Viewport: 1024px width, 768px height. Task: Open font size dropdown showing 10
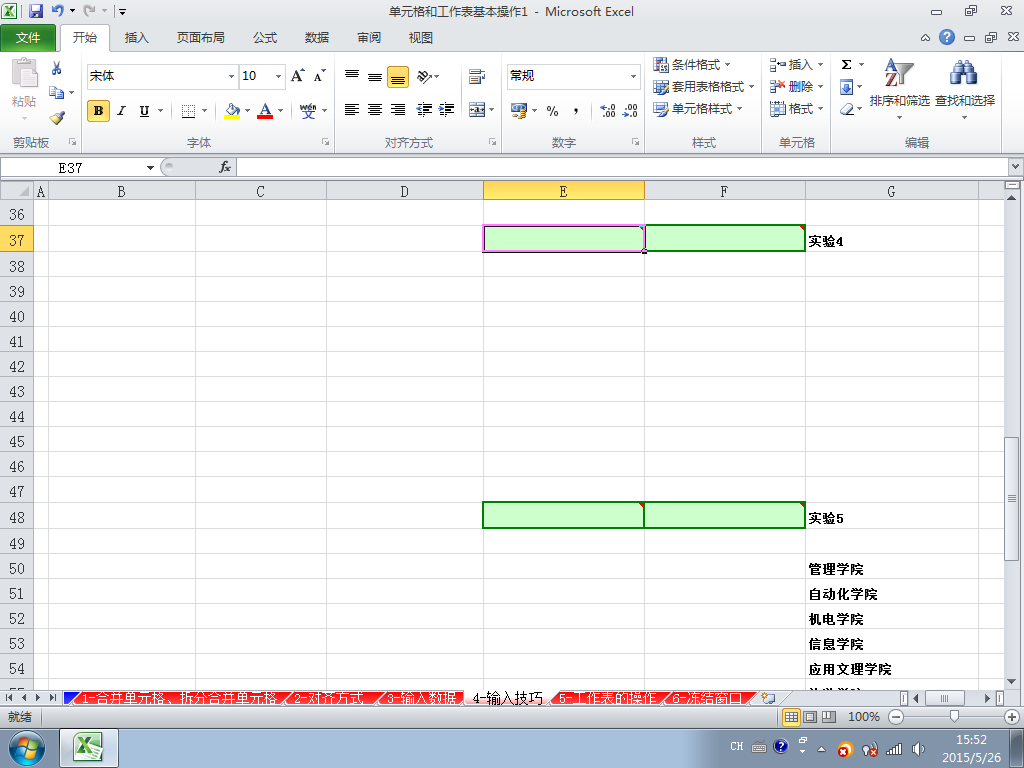tap(278, 76)
